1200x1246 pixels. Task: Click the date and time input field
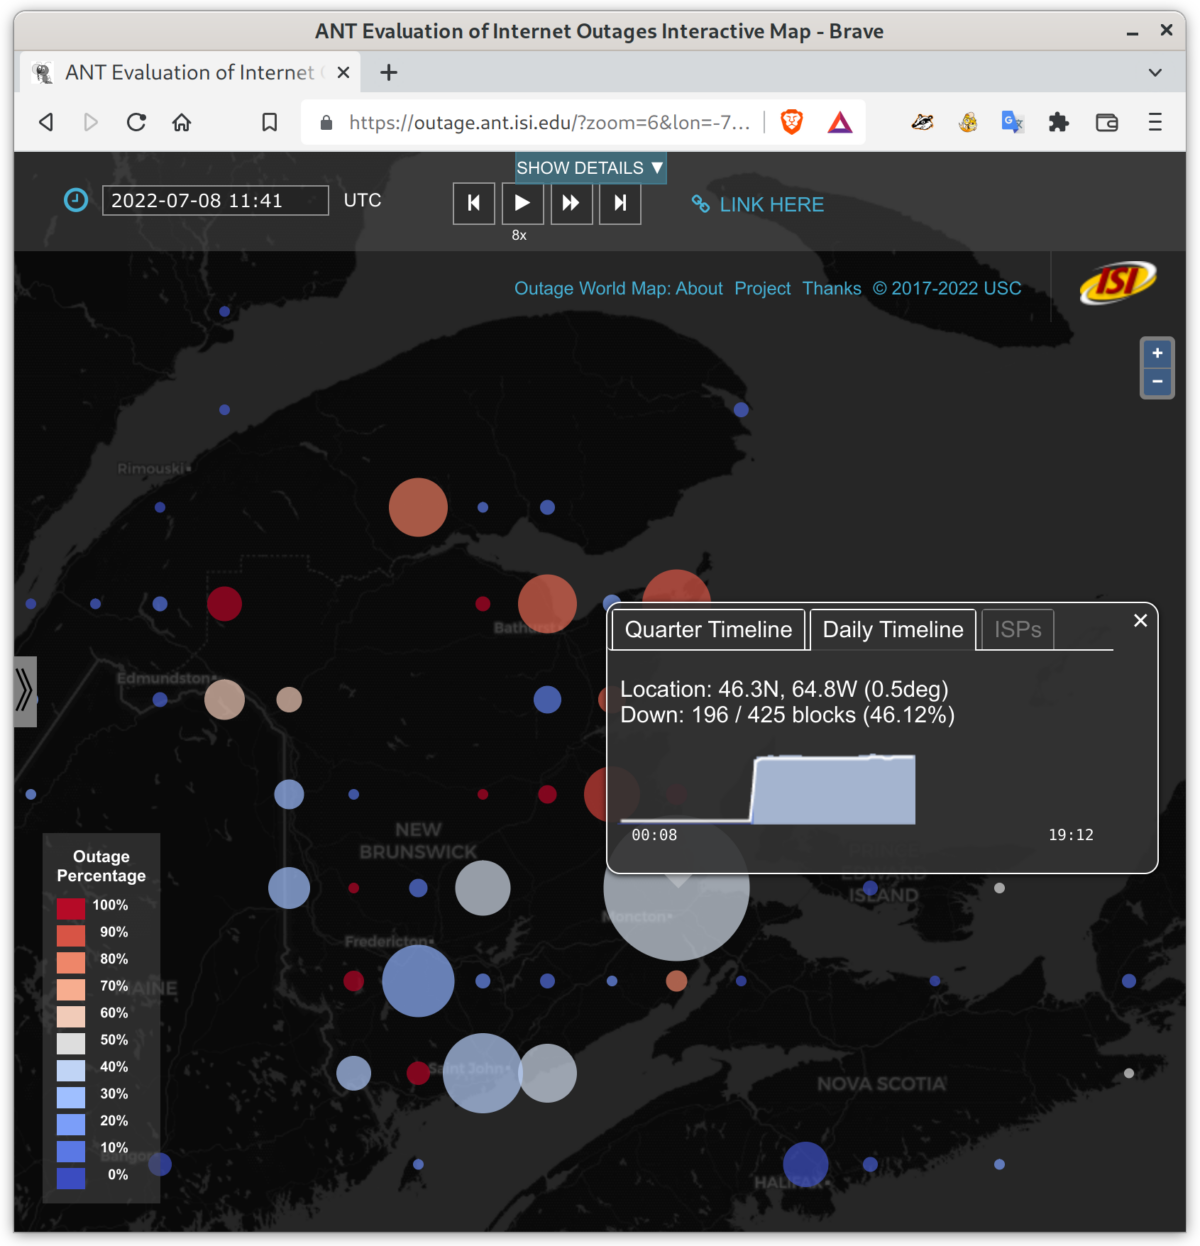pyautogui.click(x=215, y=201)
